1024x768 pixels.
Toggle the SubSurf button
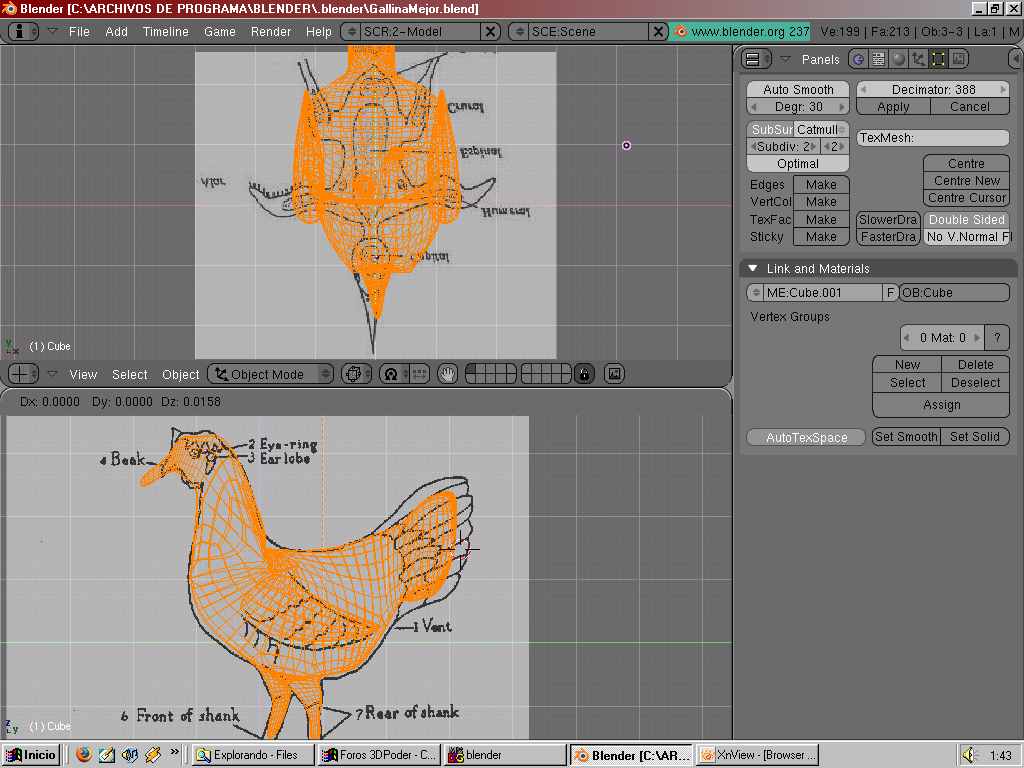click(770, 129)
